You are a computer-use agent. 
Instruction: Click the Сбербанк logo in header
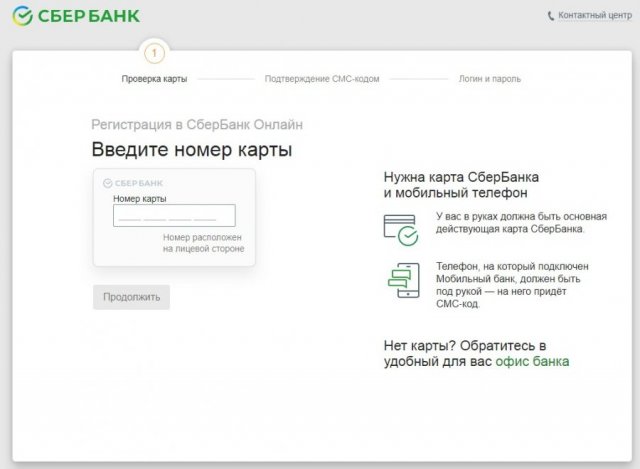[x=76, y=16]
